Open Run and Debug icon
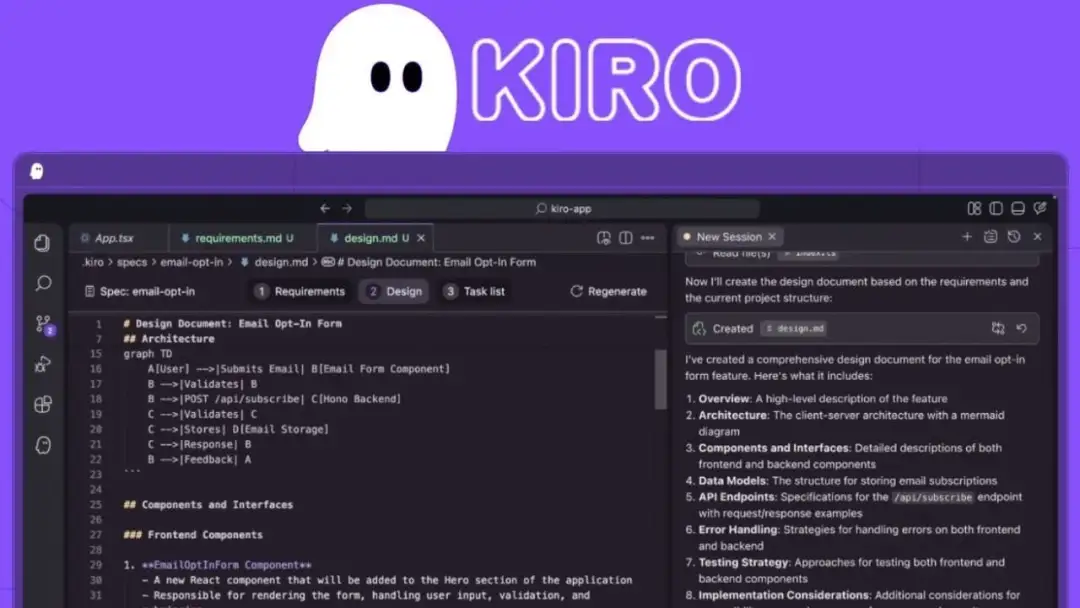Screen dimensions: 1080x608 pos(43,364)
